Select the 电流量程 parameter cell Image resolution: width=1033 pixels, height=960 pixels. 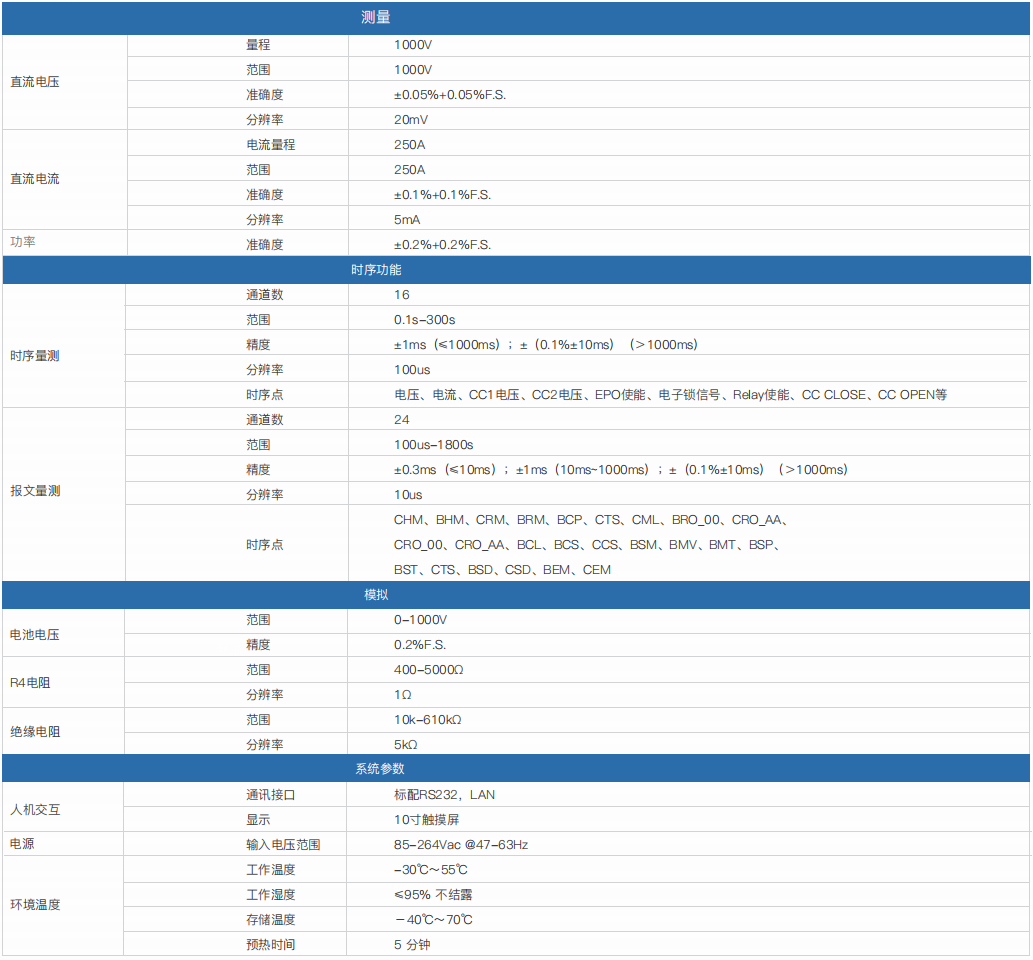point(271,145)
